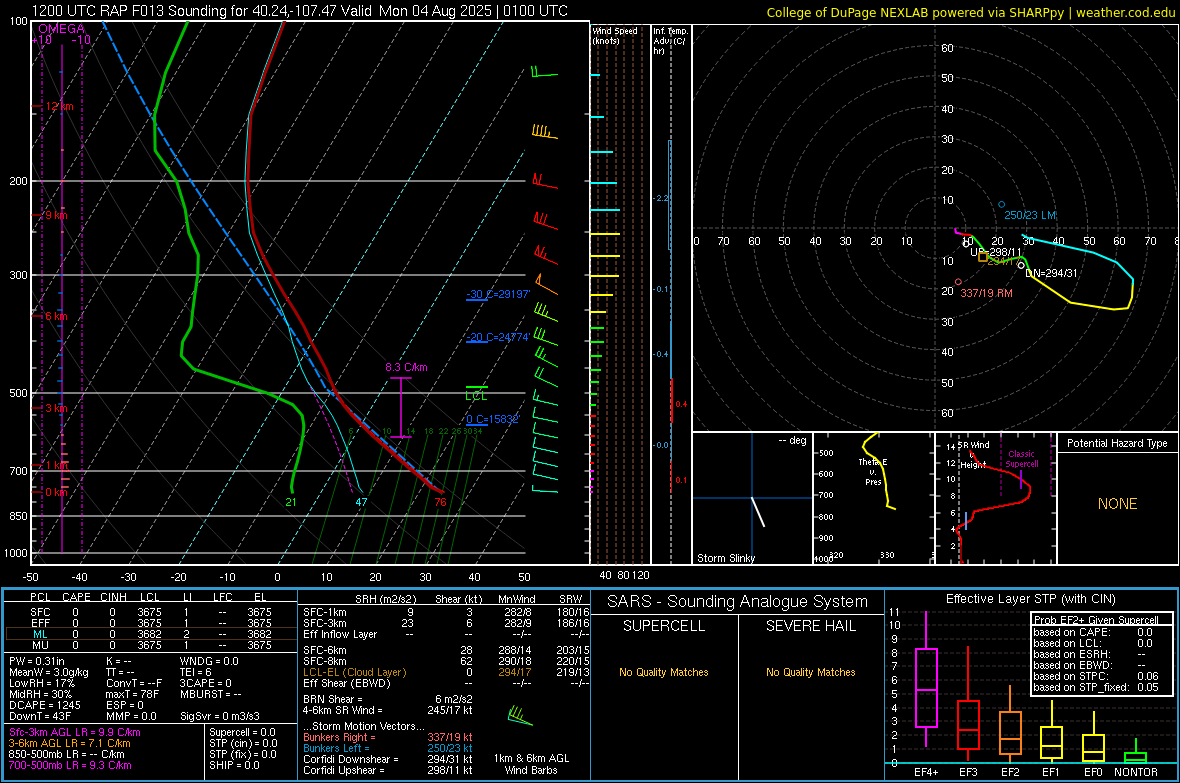
Task: Click the red right-mover circle marker on hodograph
Action: (x=958, y=282)
